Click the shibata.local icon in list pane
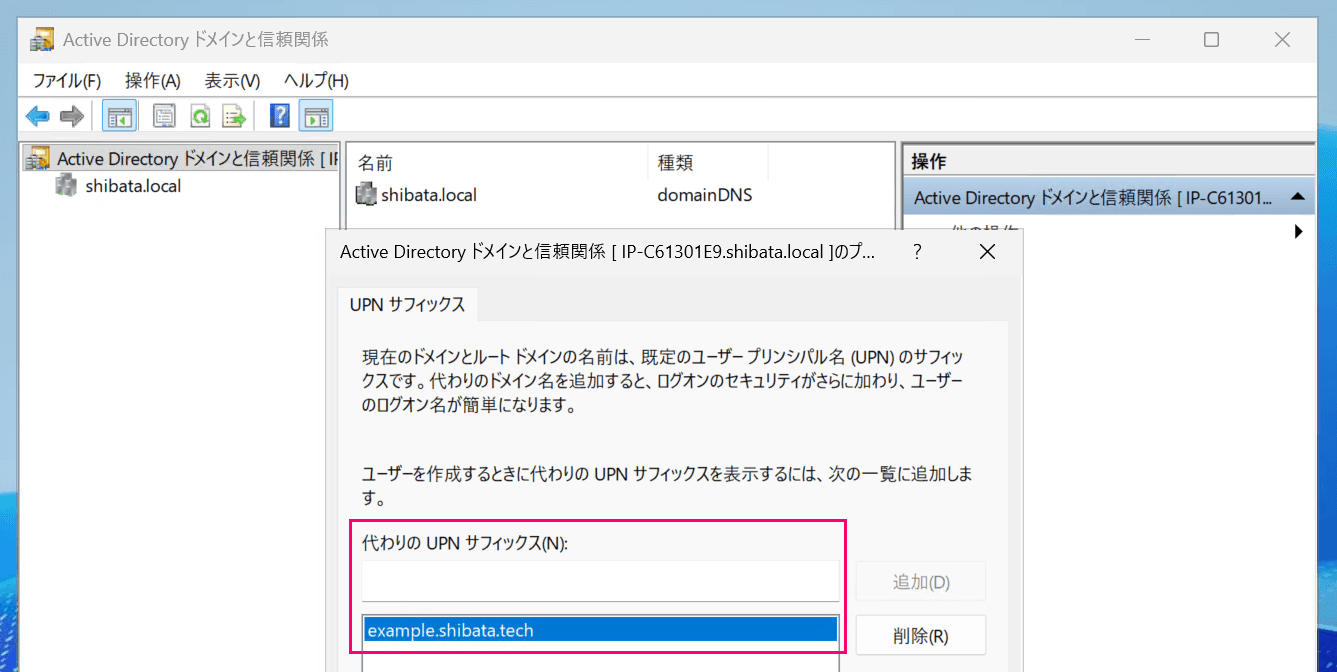The image size is (1337, 672). tap(366, 195)
